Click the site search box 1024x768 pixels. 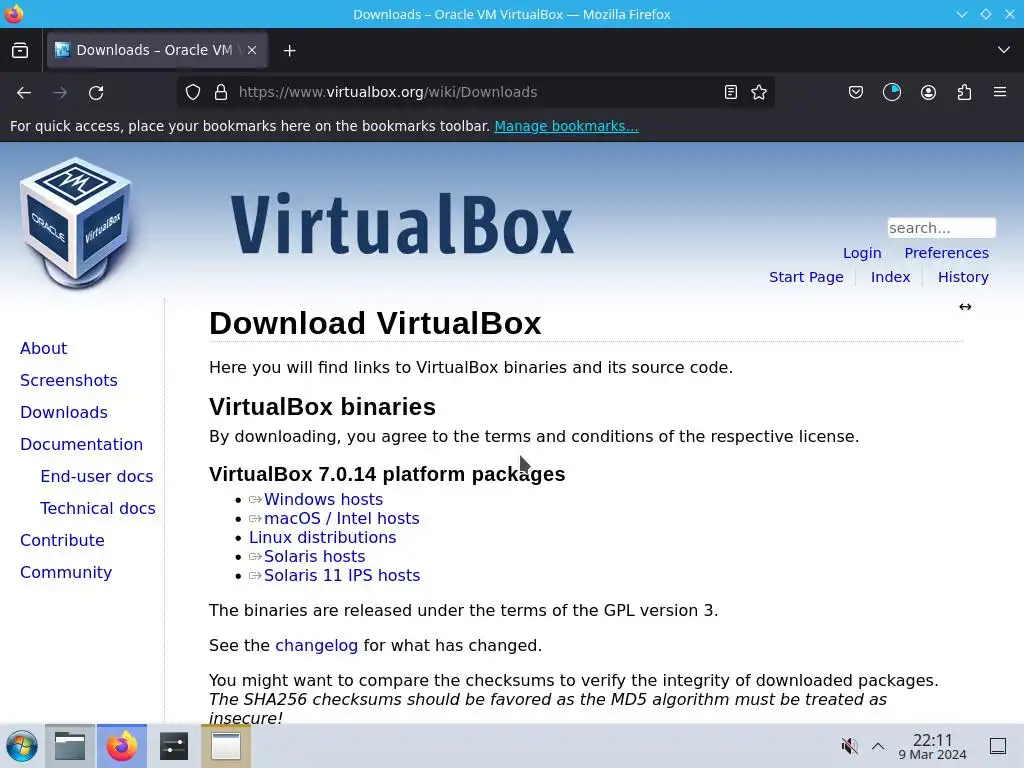pyautogui.click(x=941, y=228)
